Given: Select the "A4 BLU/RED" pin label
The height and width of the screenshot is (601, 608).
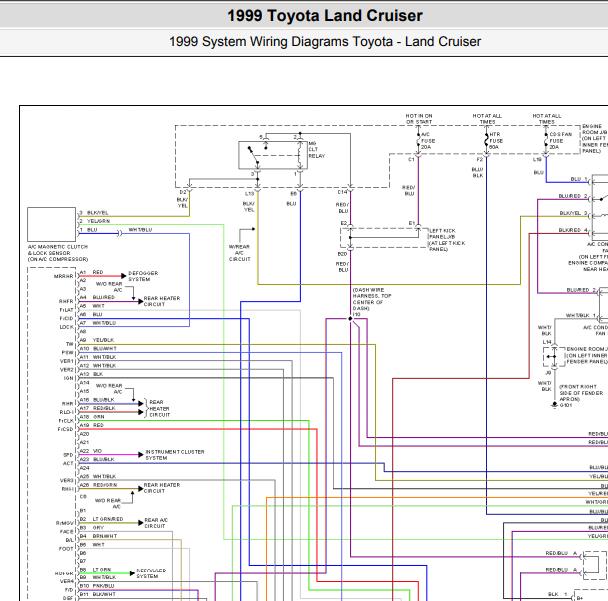Looking at the screenshot, I should (97, 297).
